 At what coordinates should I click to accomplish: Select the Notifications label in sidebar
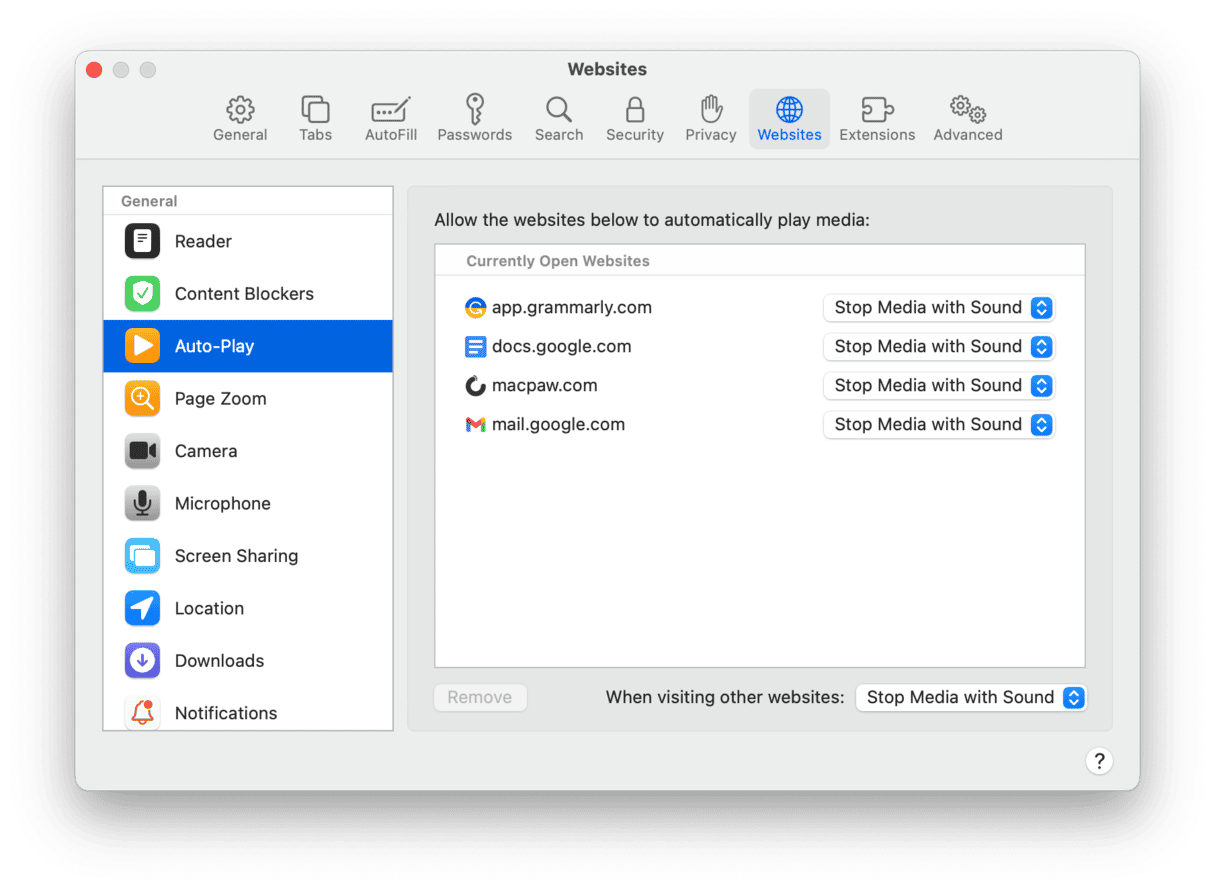point(226,713)
